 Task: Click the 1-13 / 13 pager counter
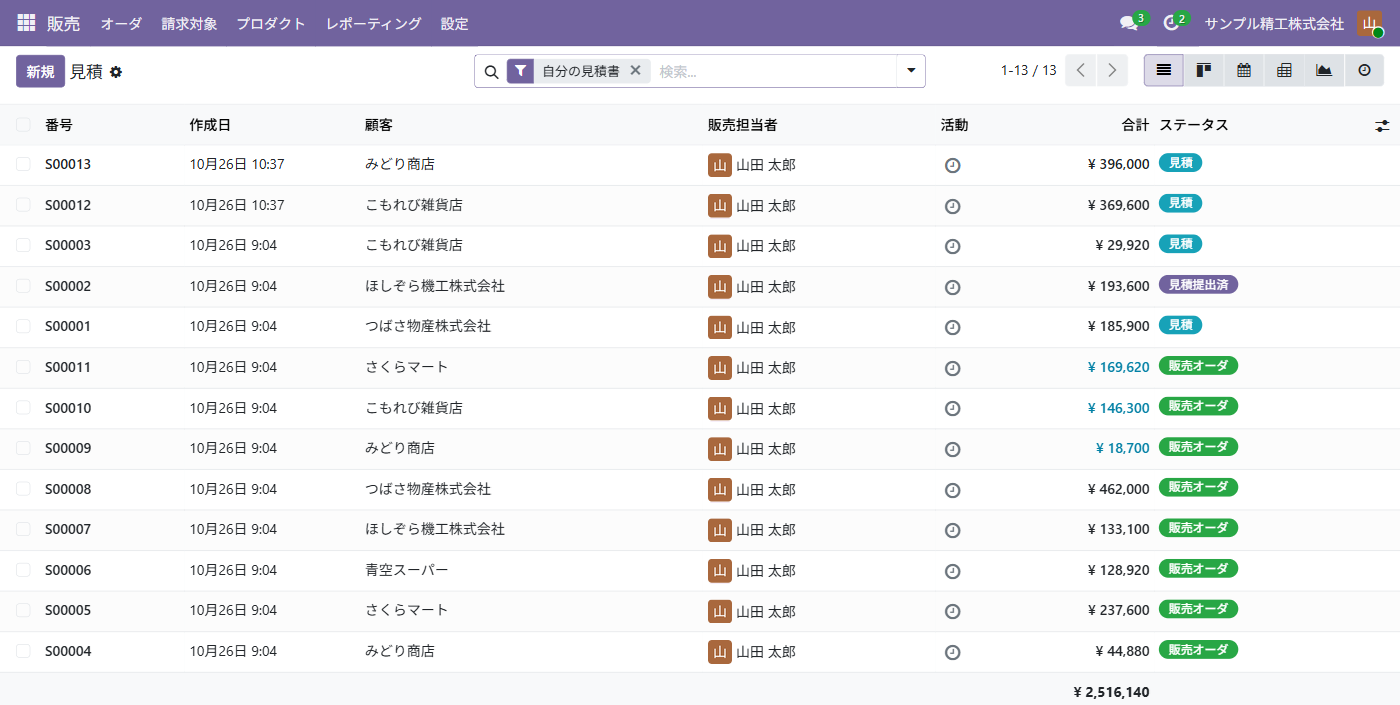(x=1028, y=70)
